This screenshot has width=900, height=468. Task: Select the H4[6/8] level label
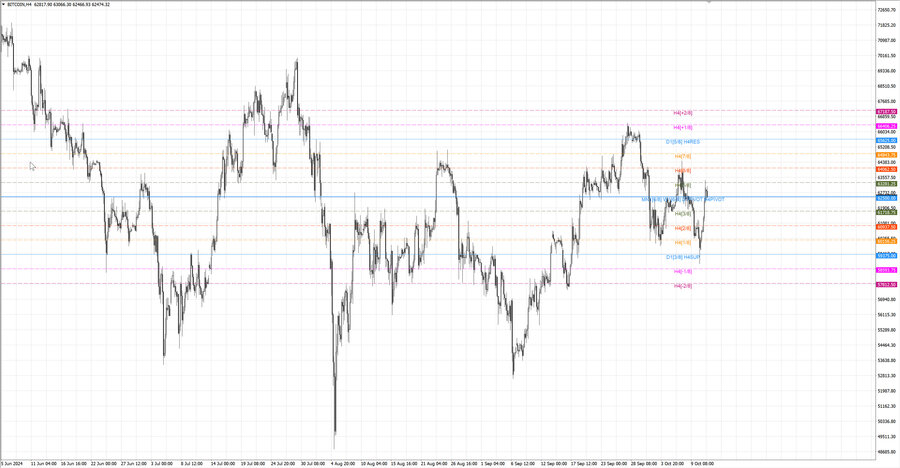[683, 171]
